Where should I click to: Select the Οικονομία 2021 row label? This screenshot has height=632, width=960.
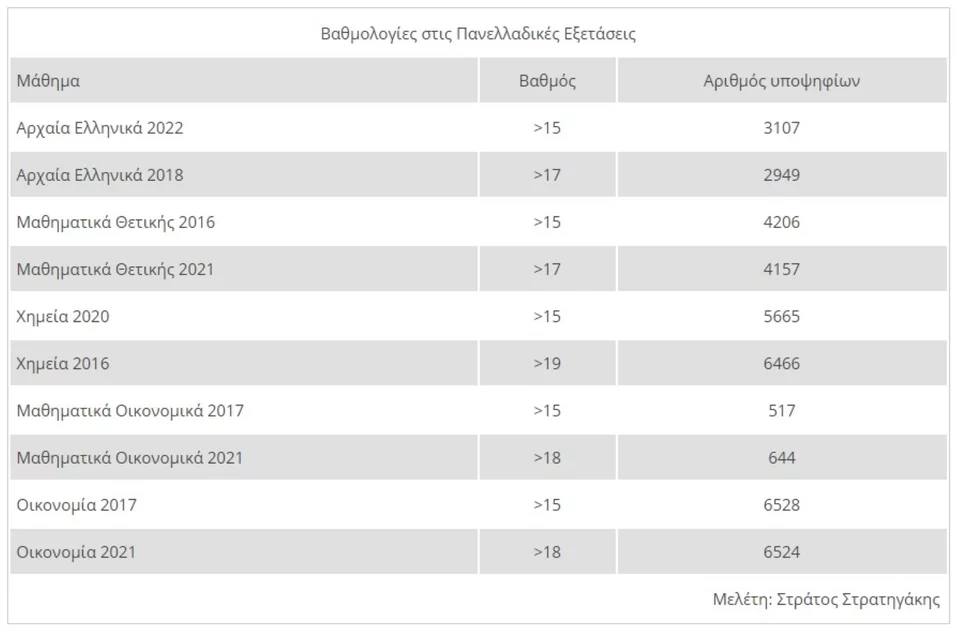77,551
